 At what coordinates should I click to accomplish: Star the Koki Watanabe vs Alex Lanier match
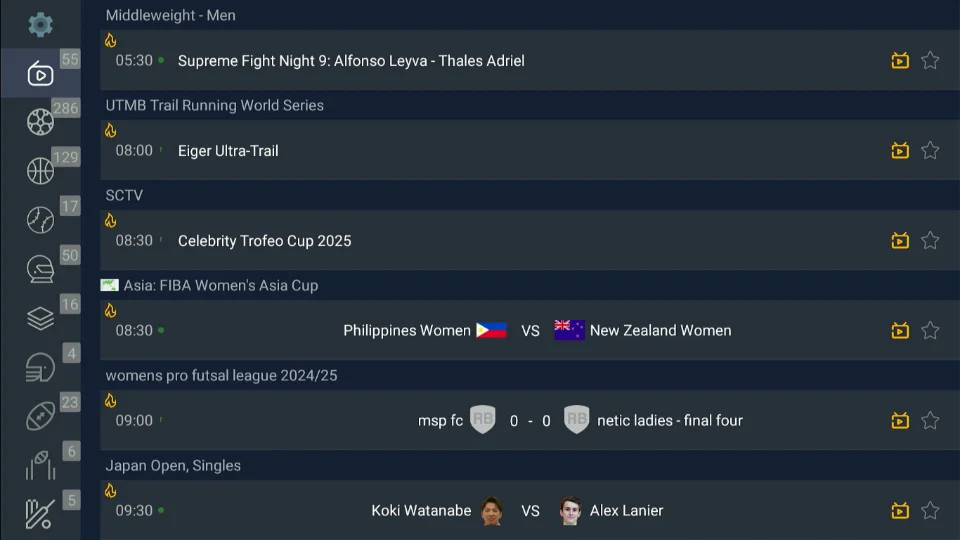(x=930, y=511)
